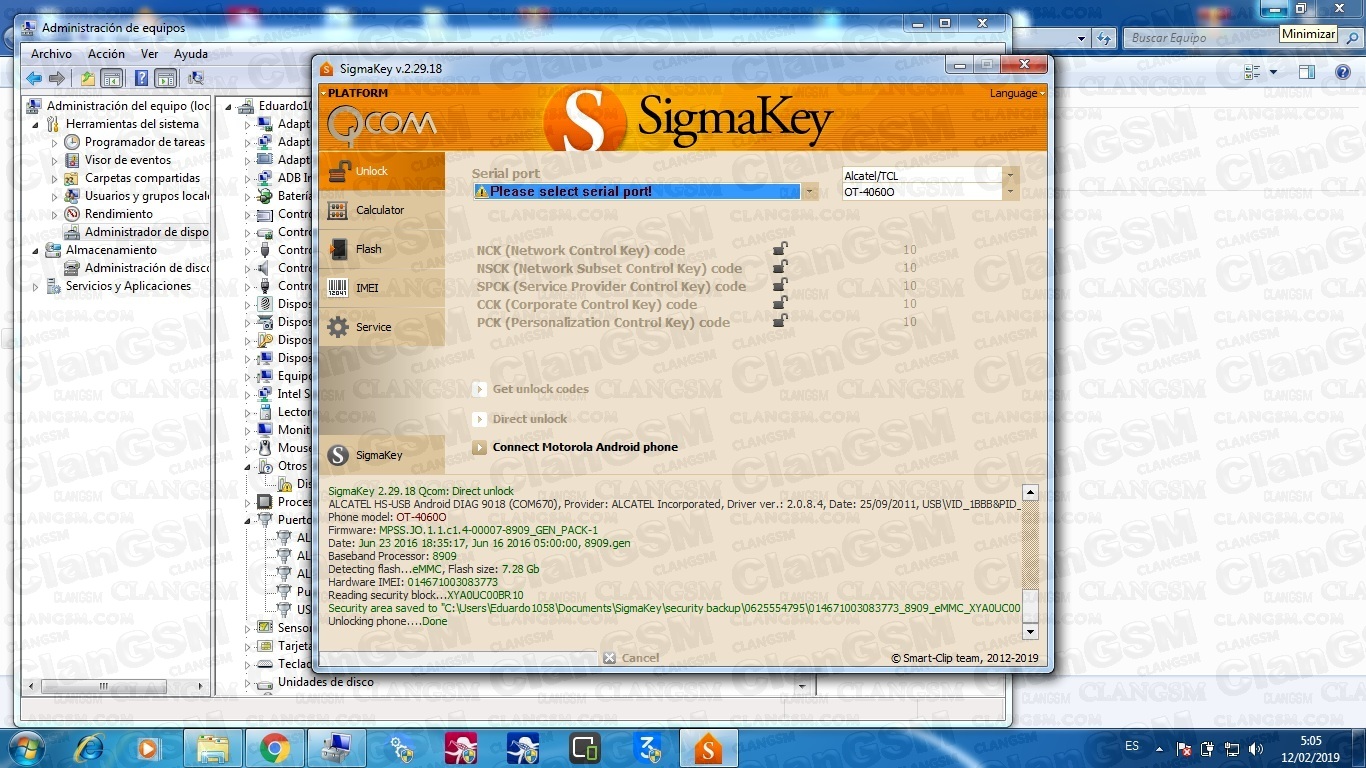1366x768 pixels.
Task: Open the Calculator tab in SigmaKey
Action: click(x=381, y=210)
